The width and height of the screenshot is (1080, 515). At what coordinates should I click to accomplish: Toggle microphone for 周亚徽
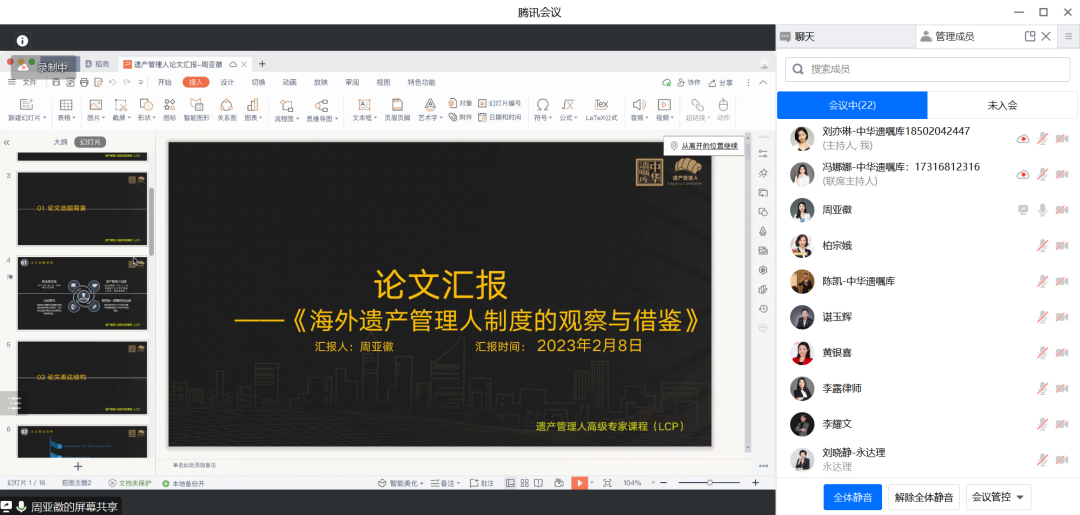coord(1043,209)
